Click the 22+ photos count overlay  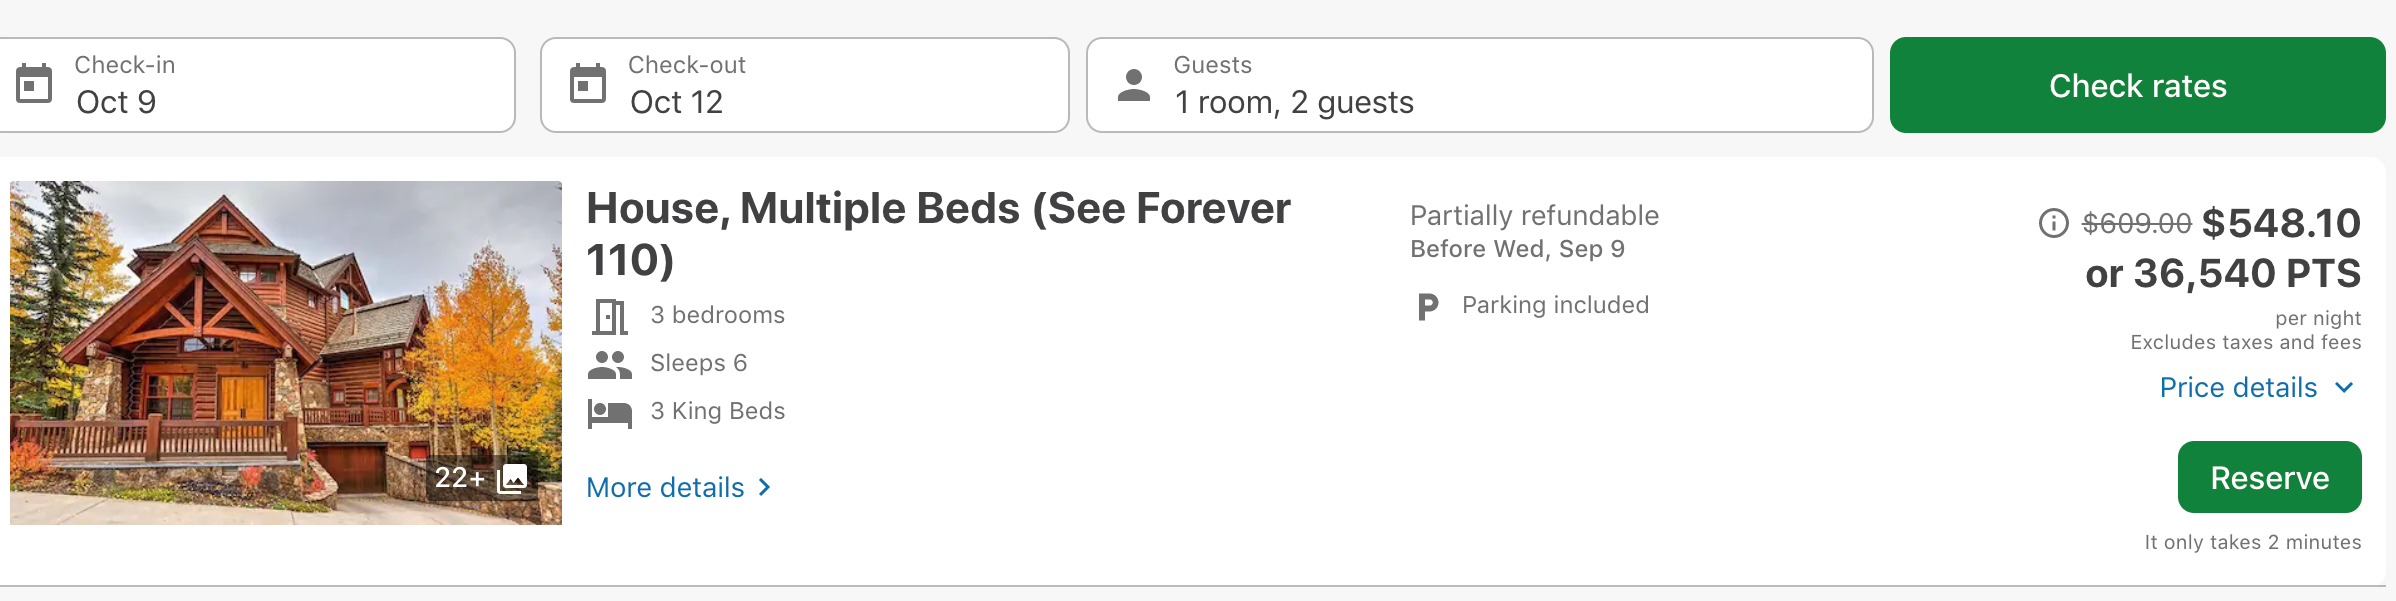pyautogui.click(x=481, y=478)
